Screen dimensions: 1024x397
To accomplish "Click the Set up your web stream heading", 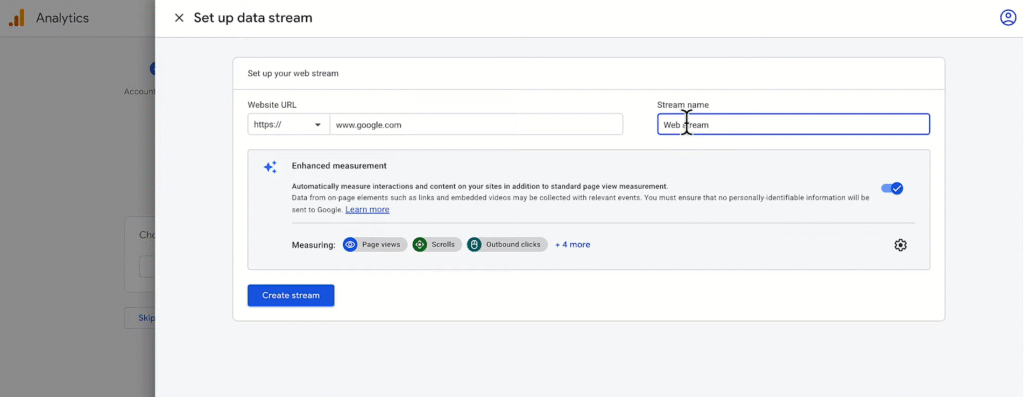I will tap(293, 74).
